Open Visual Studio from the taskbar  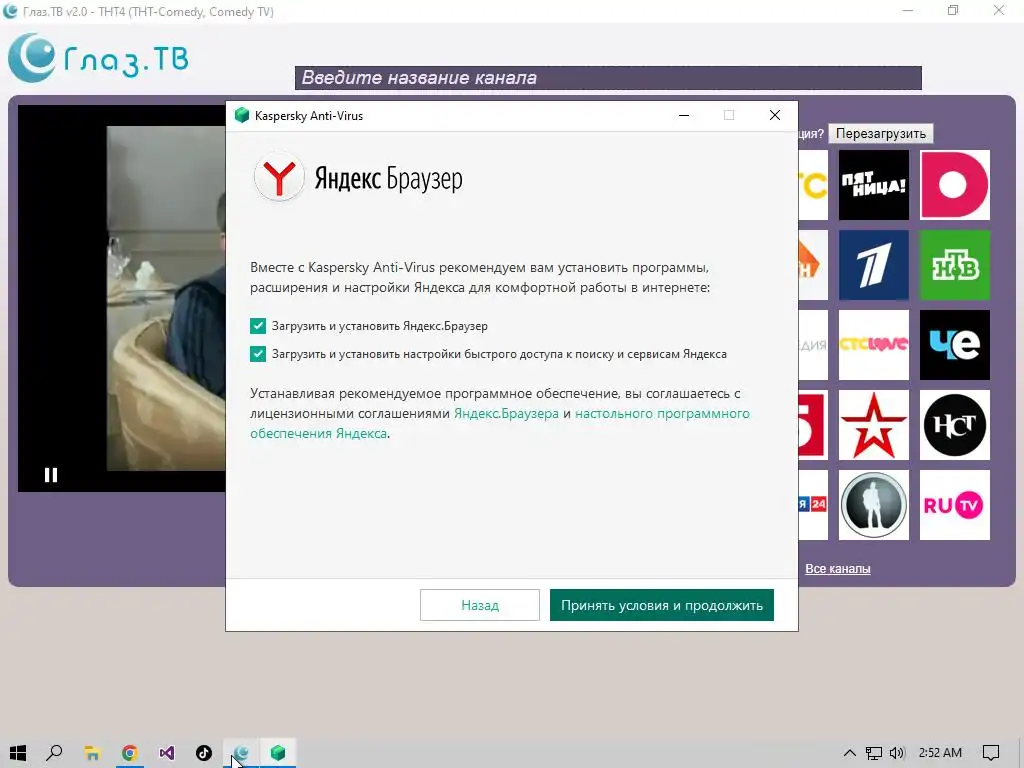tap(167, 753)
